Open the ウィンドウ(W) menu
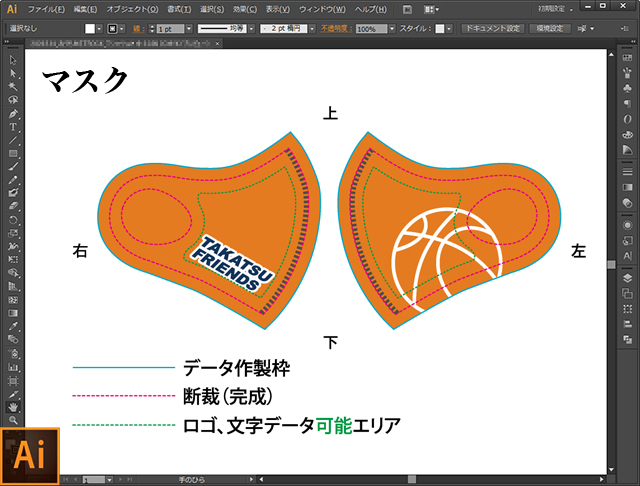The height and width of the screenshot is (486, 640). 322,9
